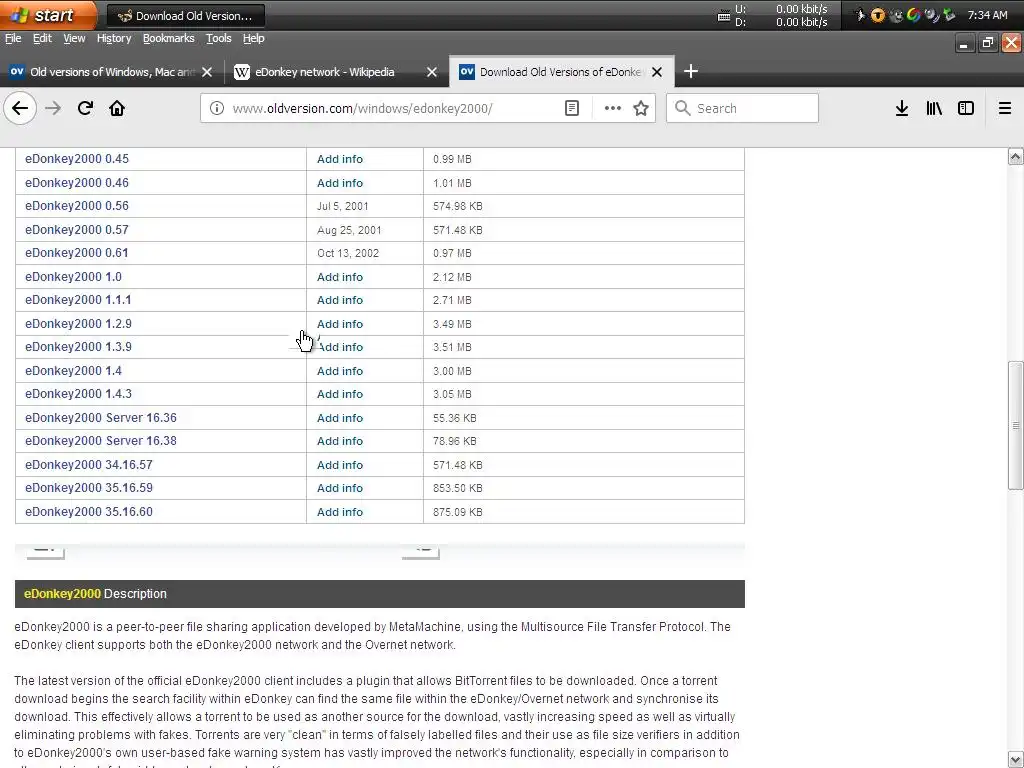Screen dimensions: 1024x768
Task: Close the Old versions of Windows tab
Action: coord(207,72)
